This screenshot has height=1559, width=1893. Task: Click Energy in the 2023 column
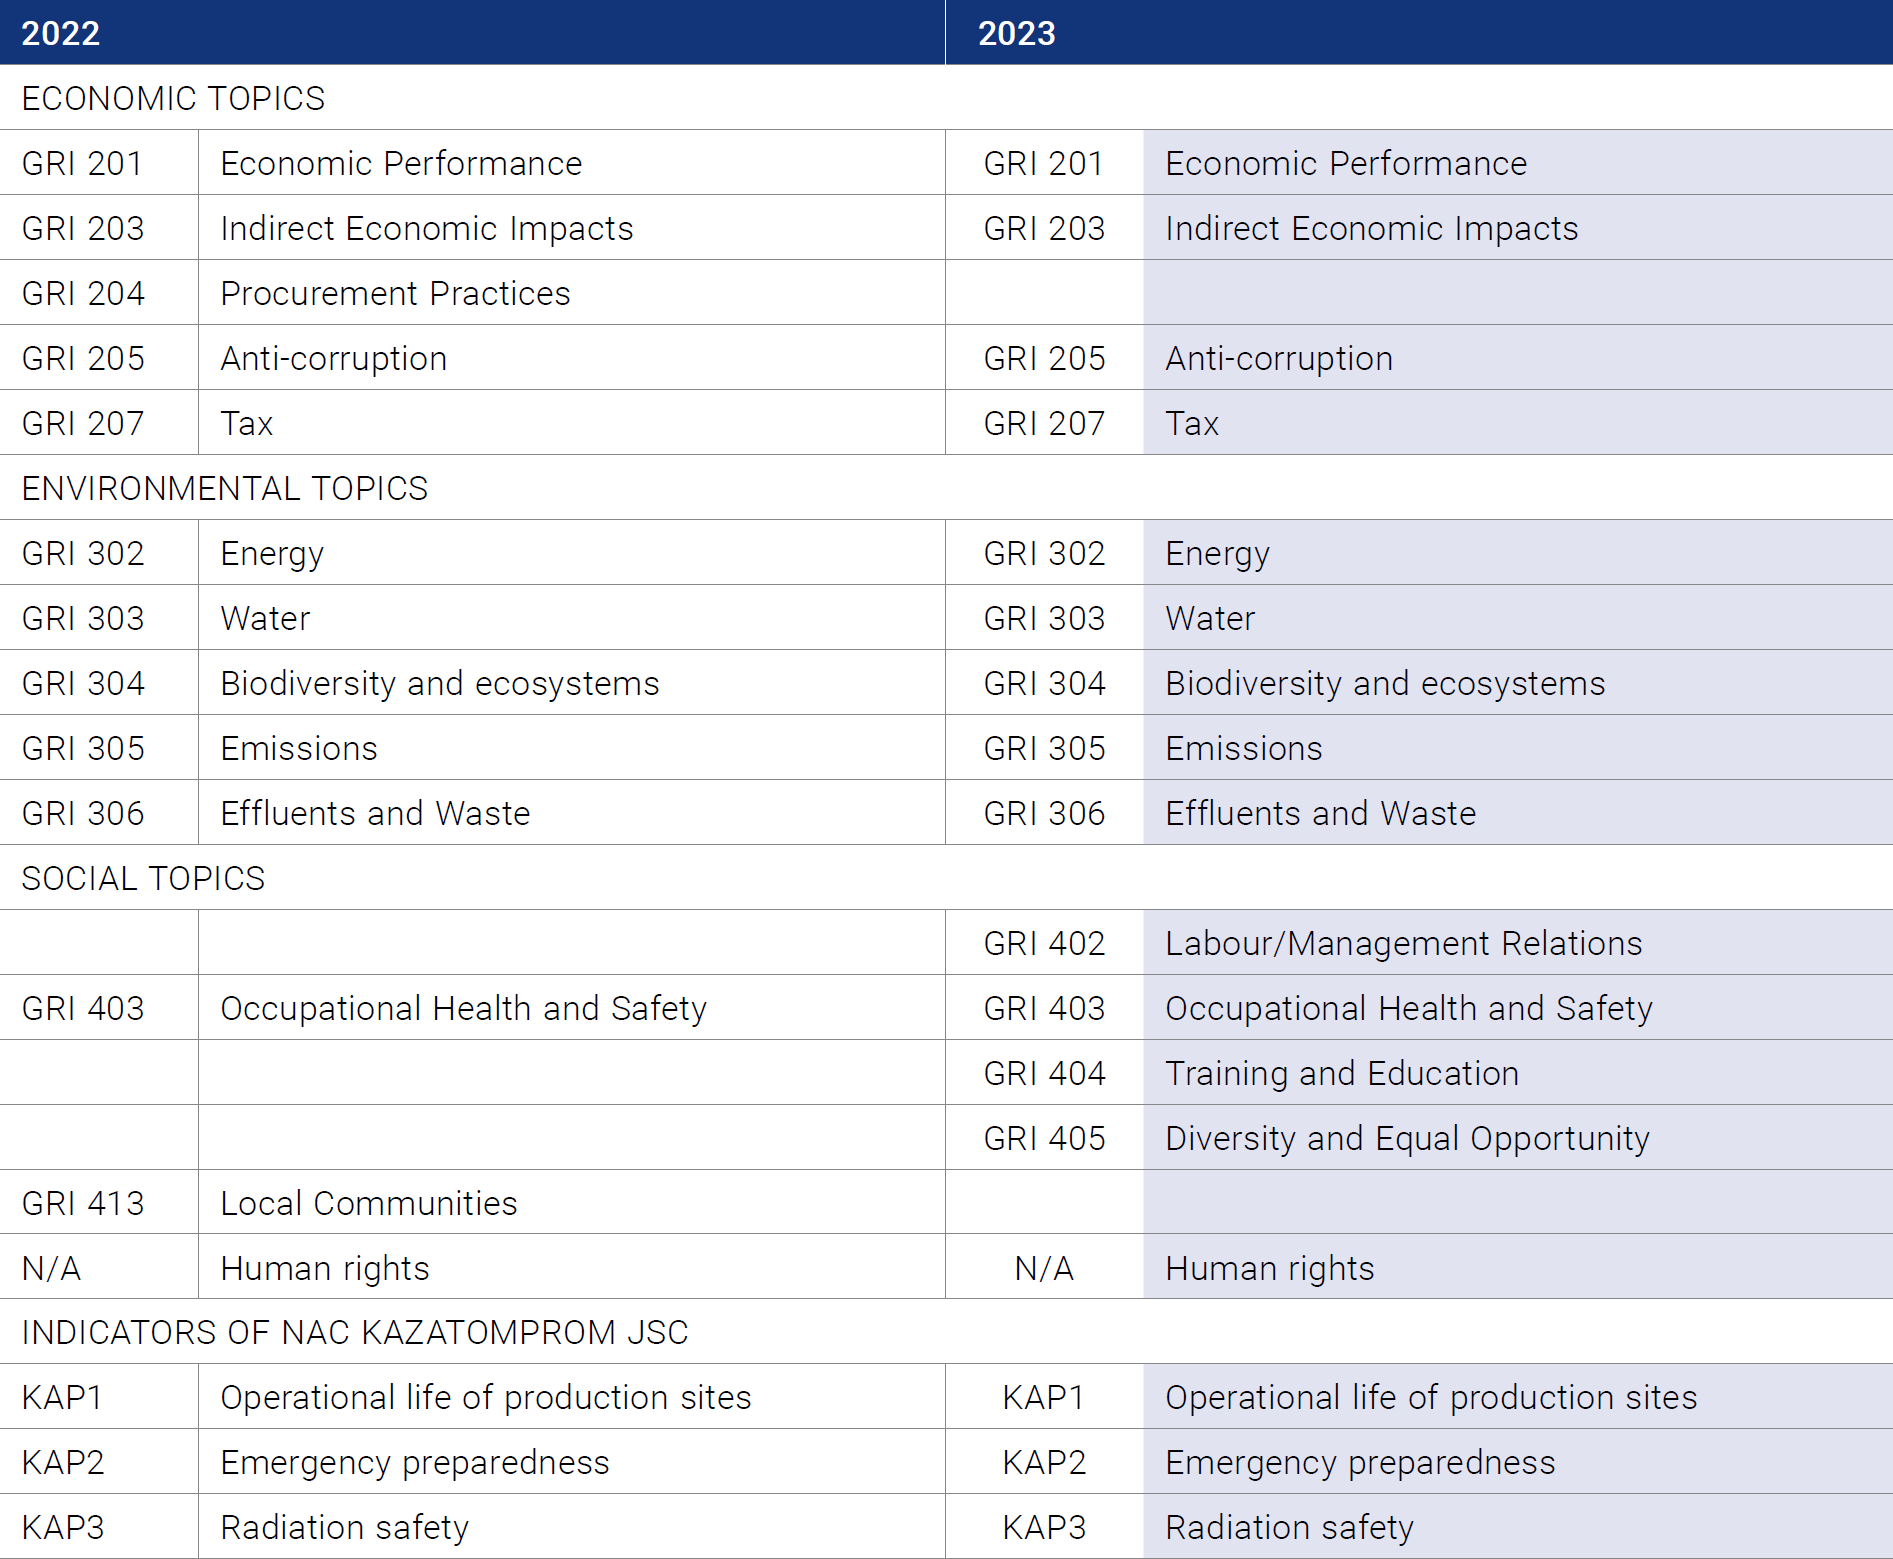(x=1218, y=555)
